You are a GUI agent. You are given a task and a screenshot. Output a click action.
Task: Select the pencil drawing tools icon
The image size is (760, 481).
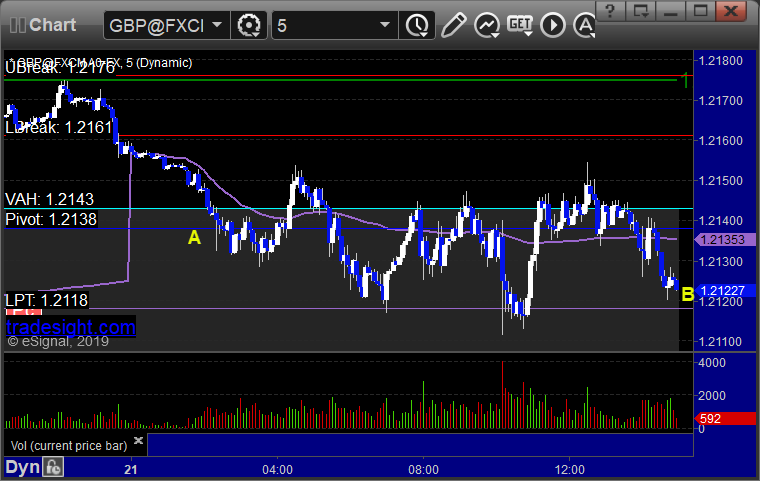[453, 25]
